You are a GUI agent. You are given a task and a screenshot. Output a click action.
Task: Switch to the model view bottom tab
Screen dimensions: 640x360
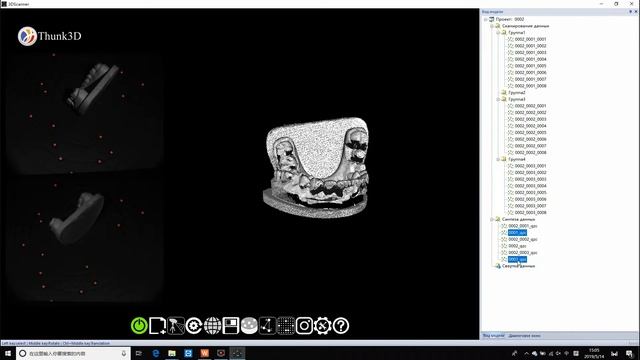pyautogui.click(x=493, y=336)
